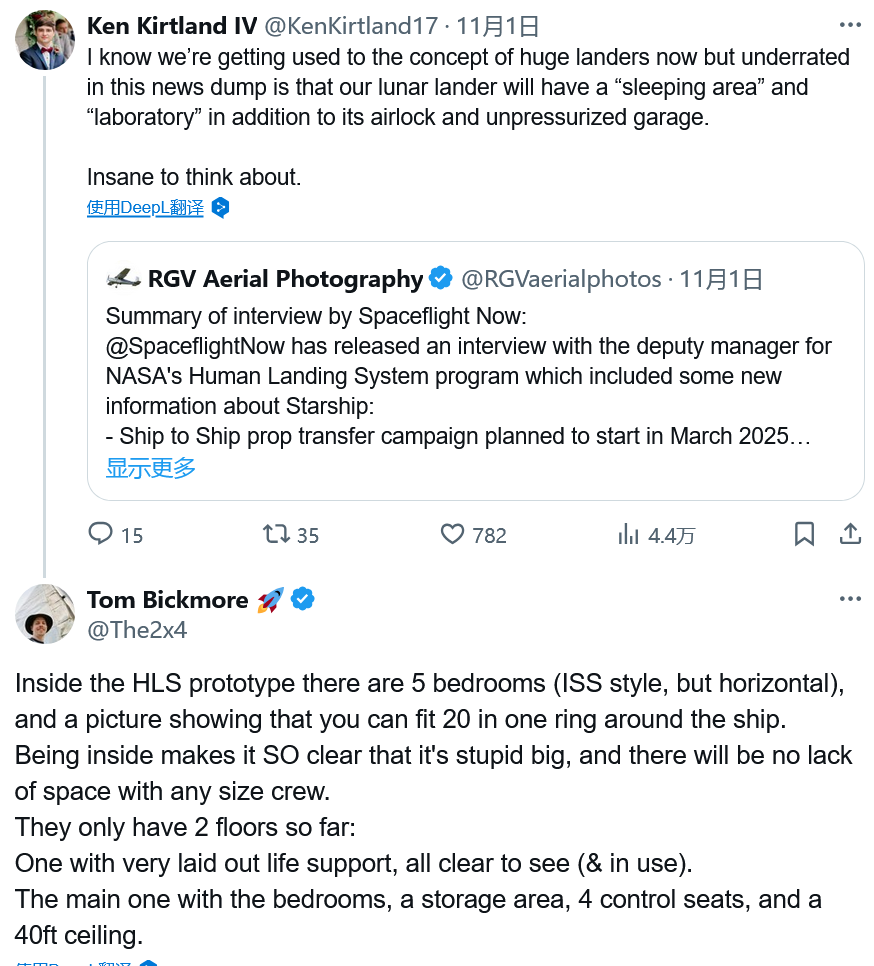Share Ken Kirtland's tweet
The width and height of the screenshot is (874, 966).
(850, 534)
